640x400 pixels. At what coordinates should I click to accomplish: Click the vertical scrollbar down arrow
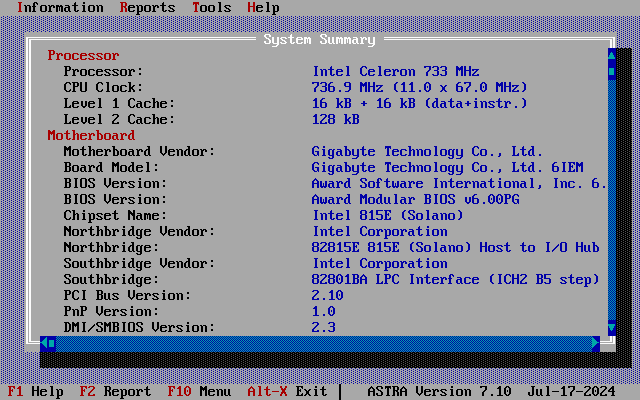coord(611,327)
